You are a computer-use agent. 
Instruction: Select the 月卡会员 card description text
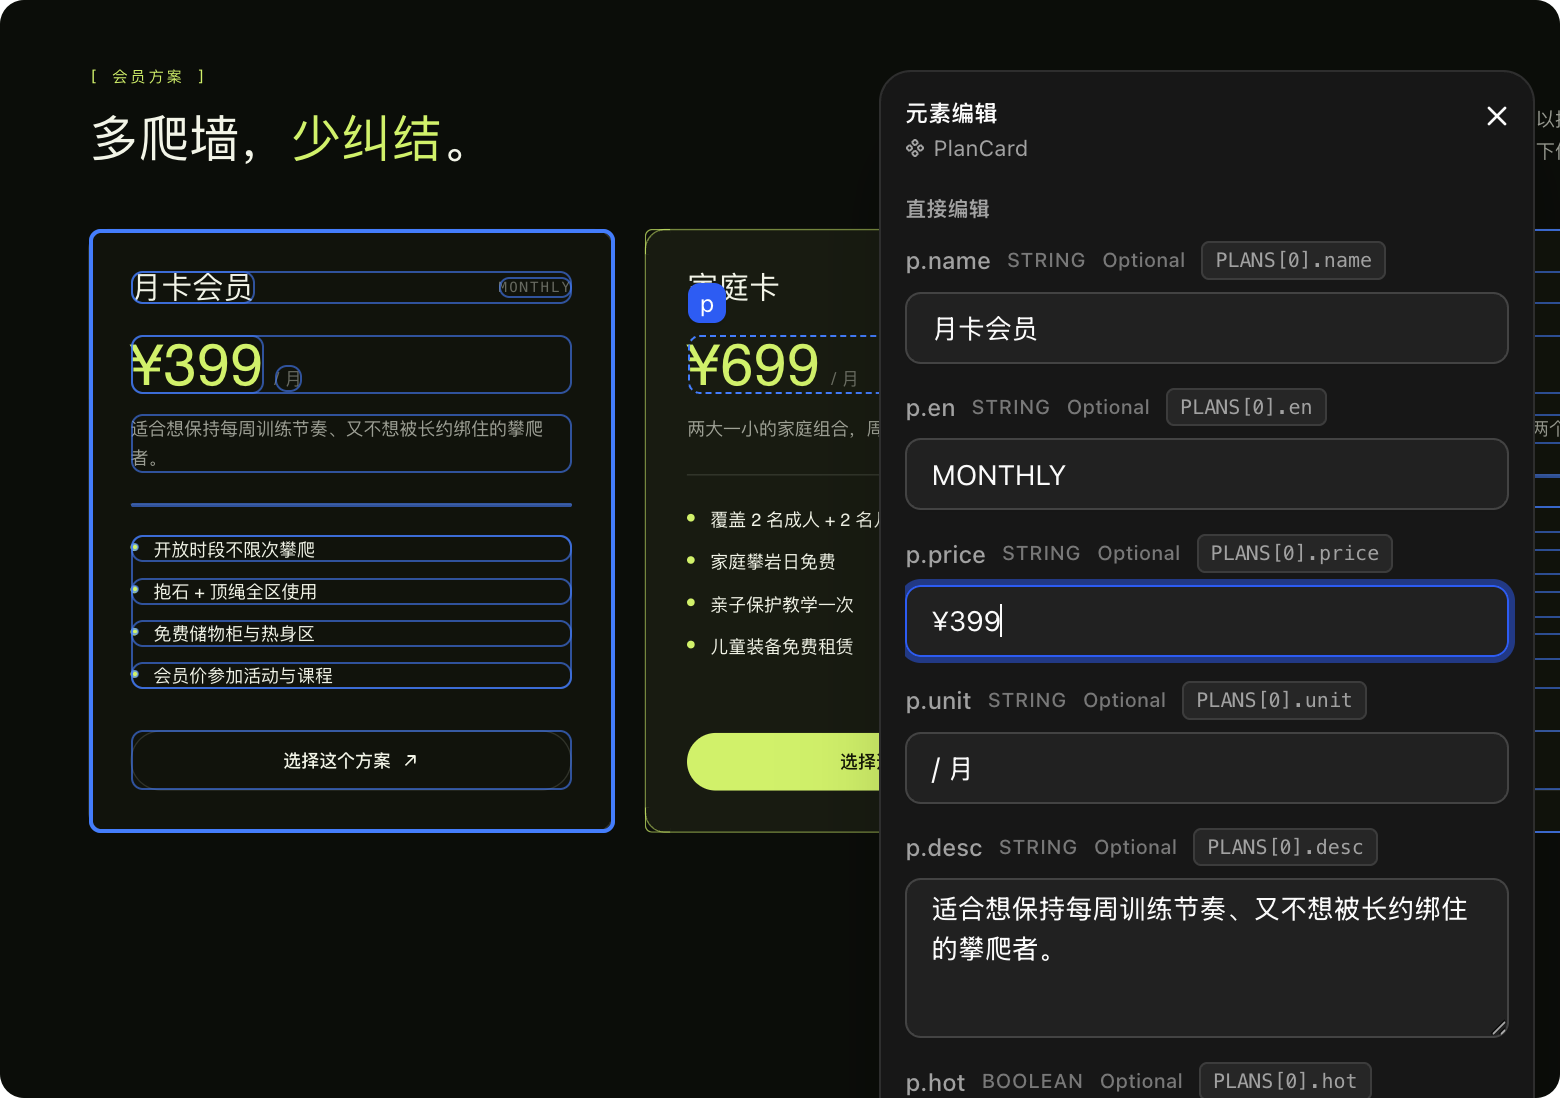point(351,443)
